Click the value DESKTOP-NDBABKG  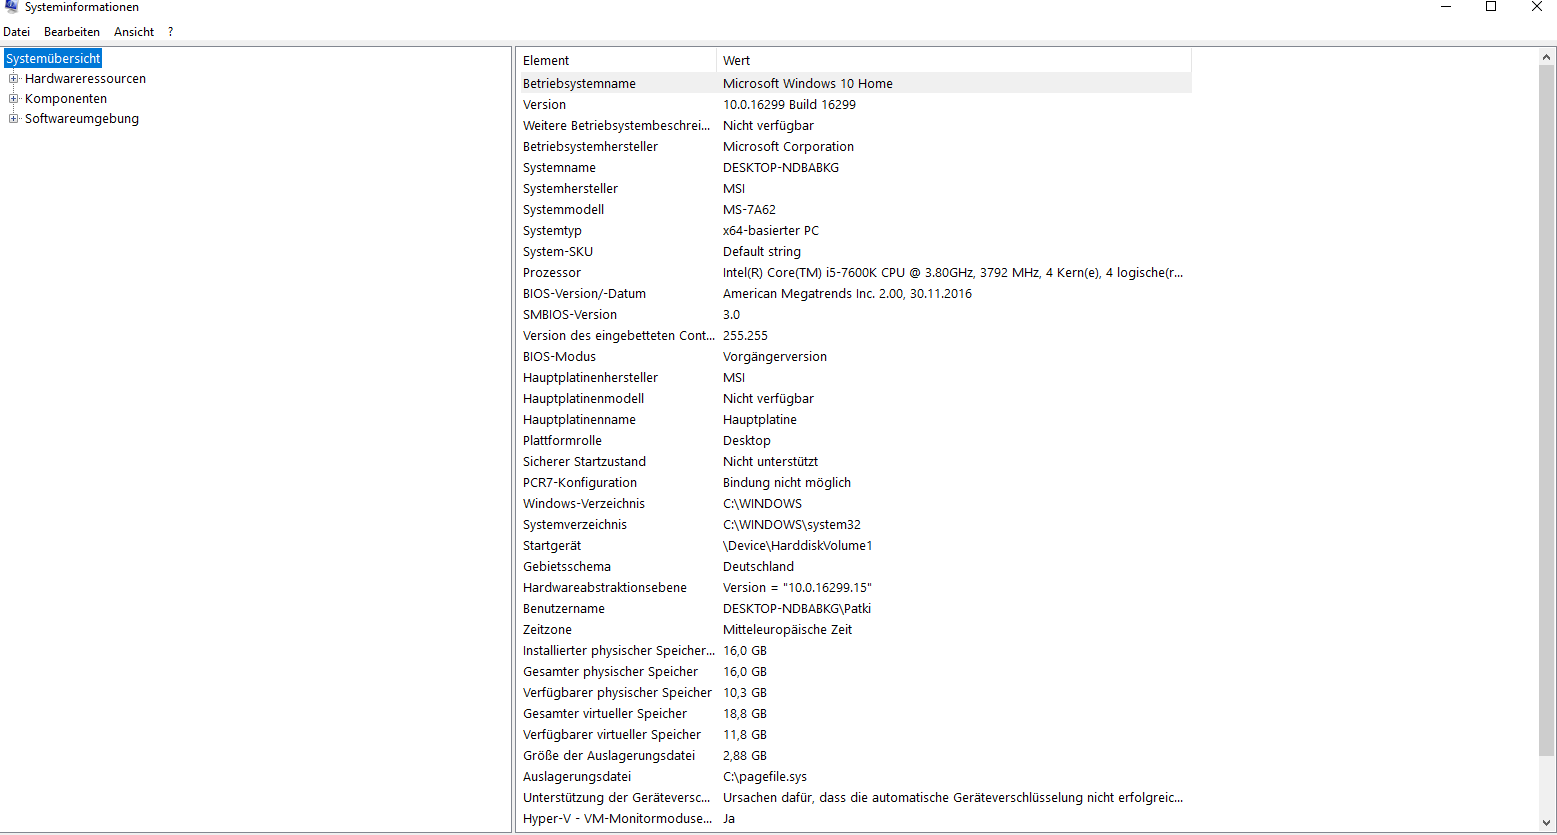781,168
